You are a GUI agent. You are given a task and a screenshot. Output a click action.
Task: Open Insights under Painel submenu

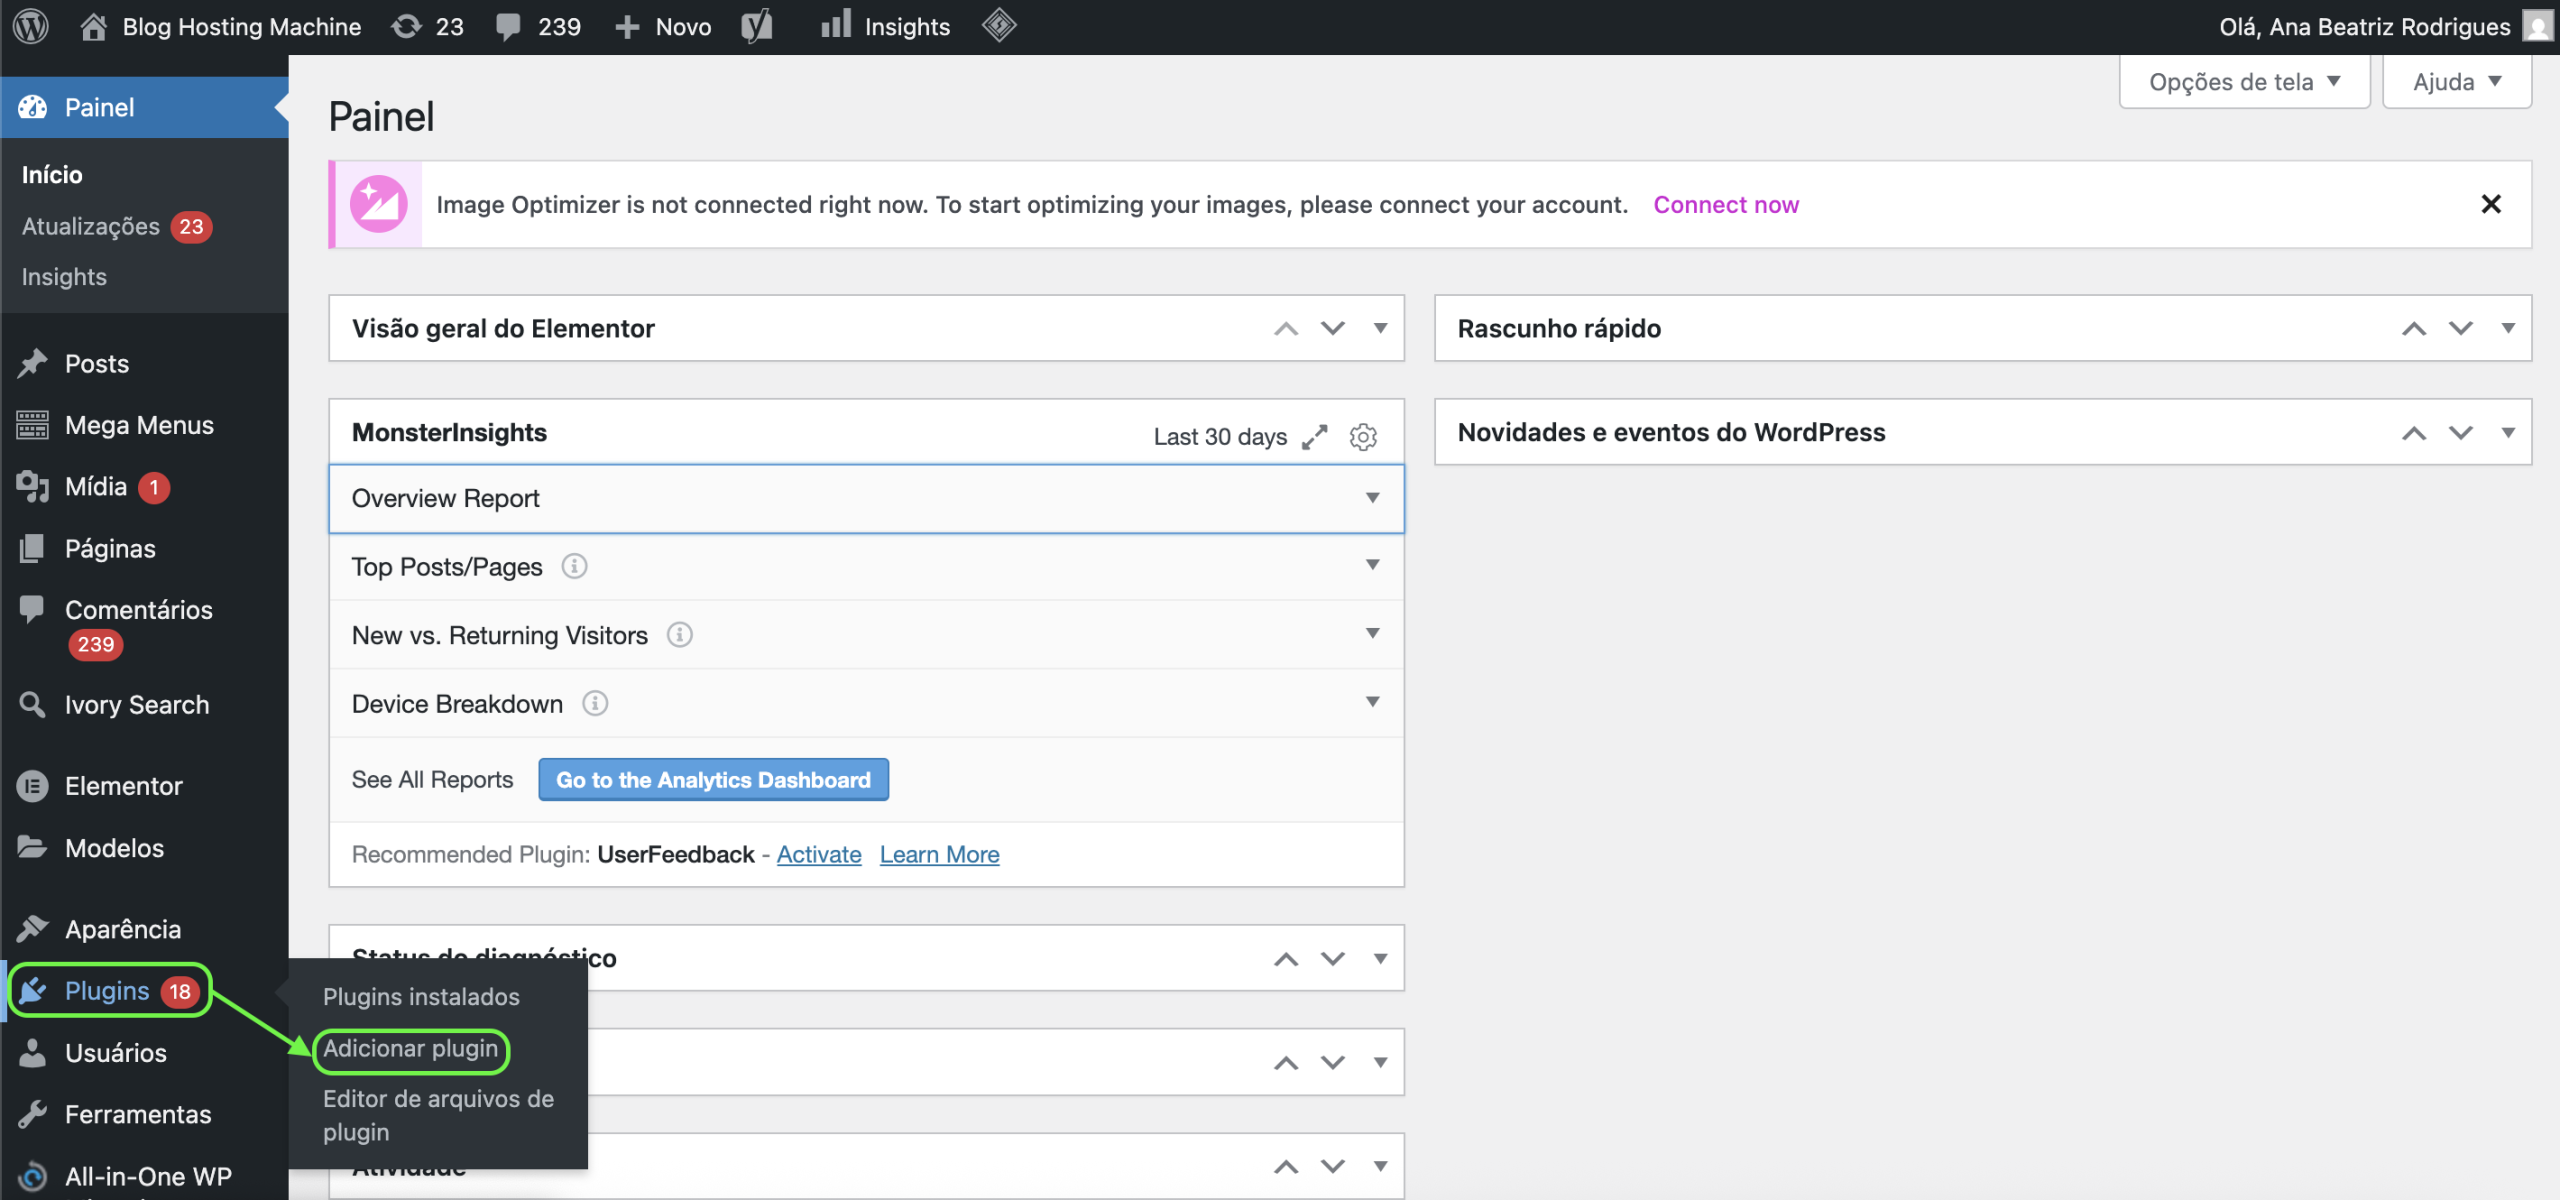[x=64, y=276]
